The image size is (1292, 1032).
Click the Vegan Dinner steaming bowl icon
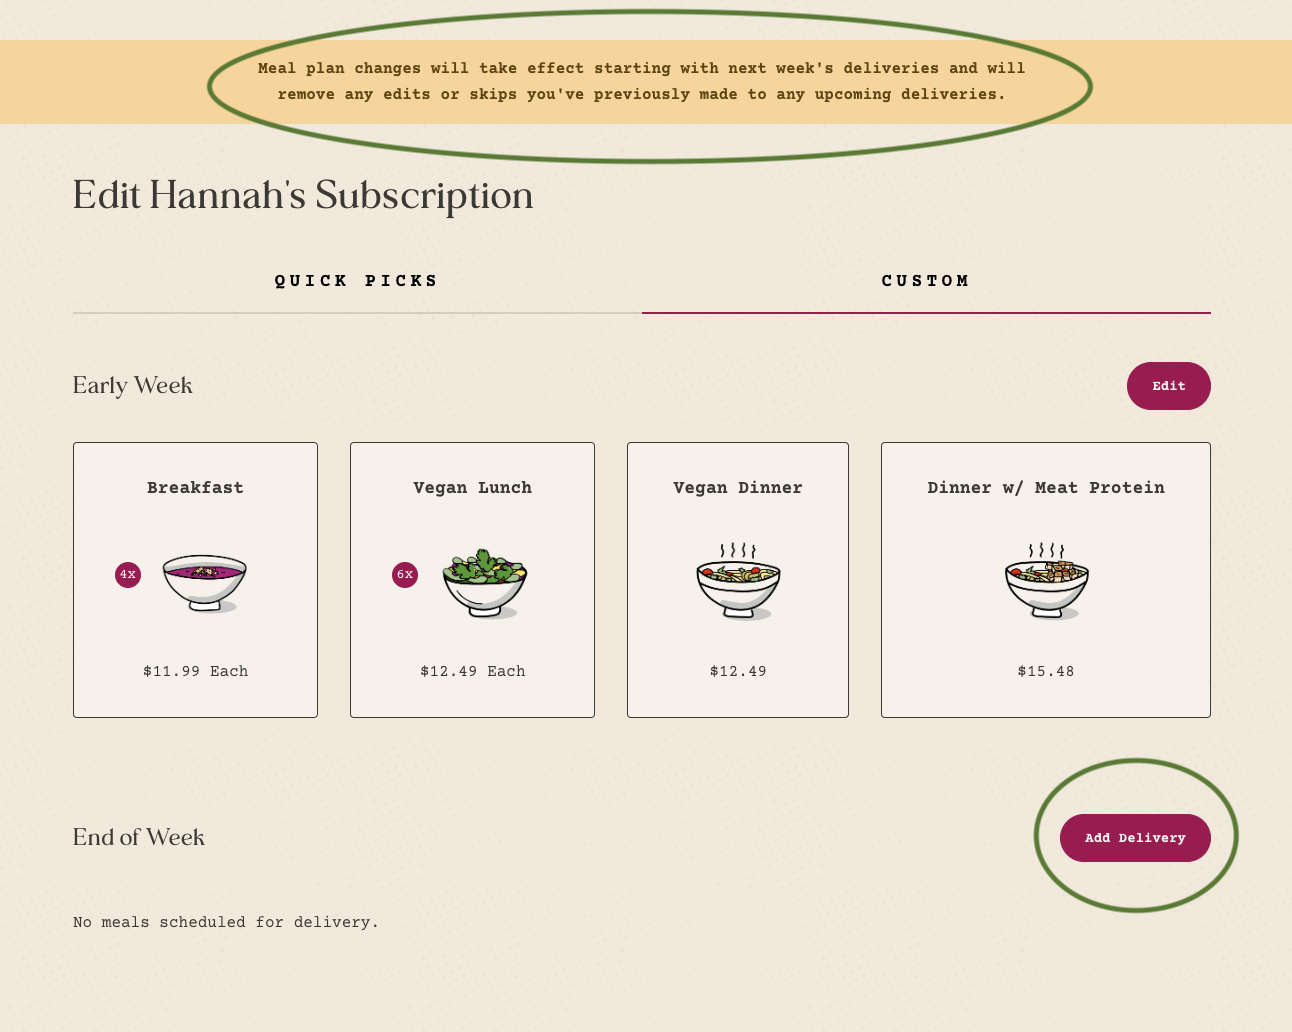(x=738, y=582)
